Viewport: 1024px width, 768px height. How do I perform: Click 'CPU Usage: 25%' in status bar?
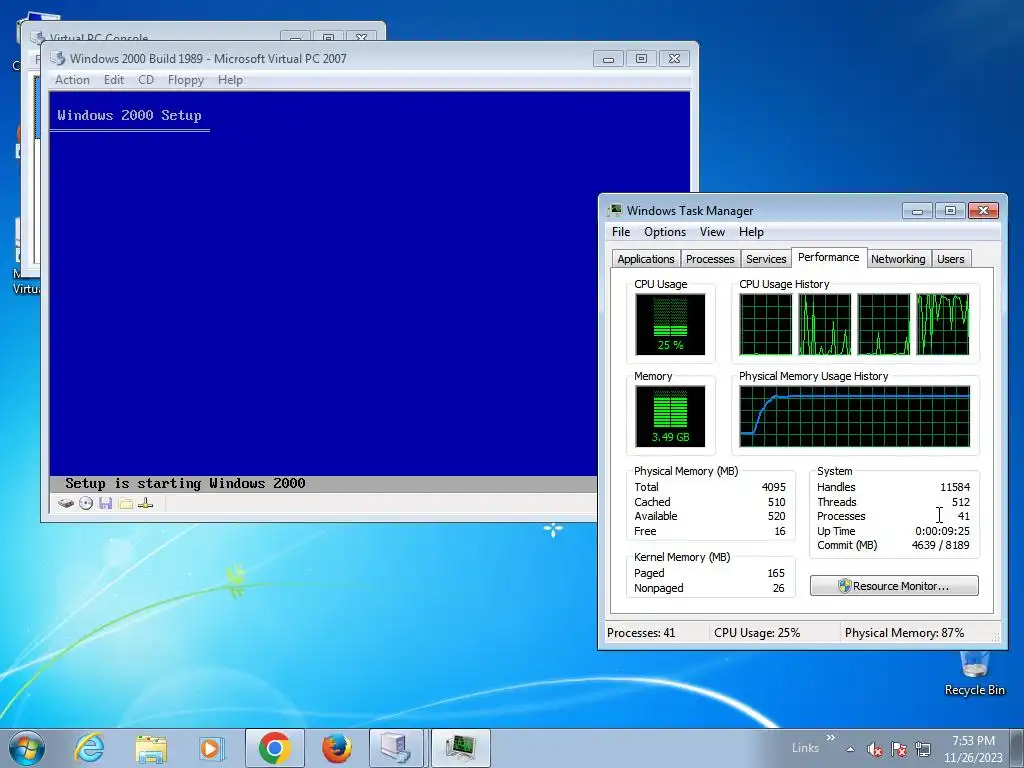(756, 633)
